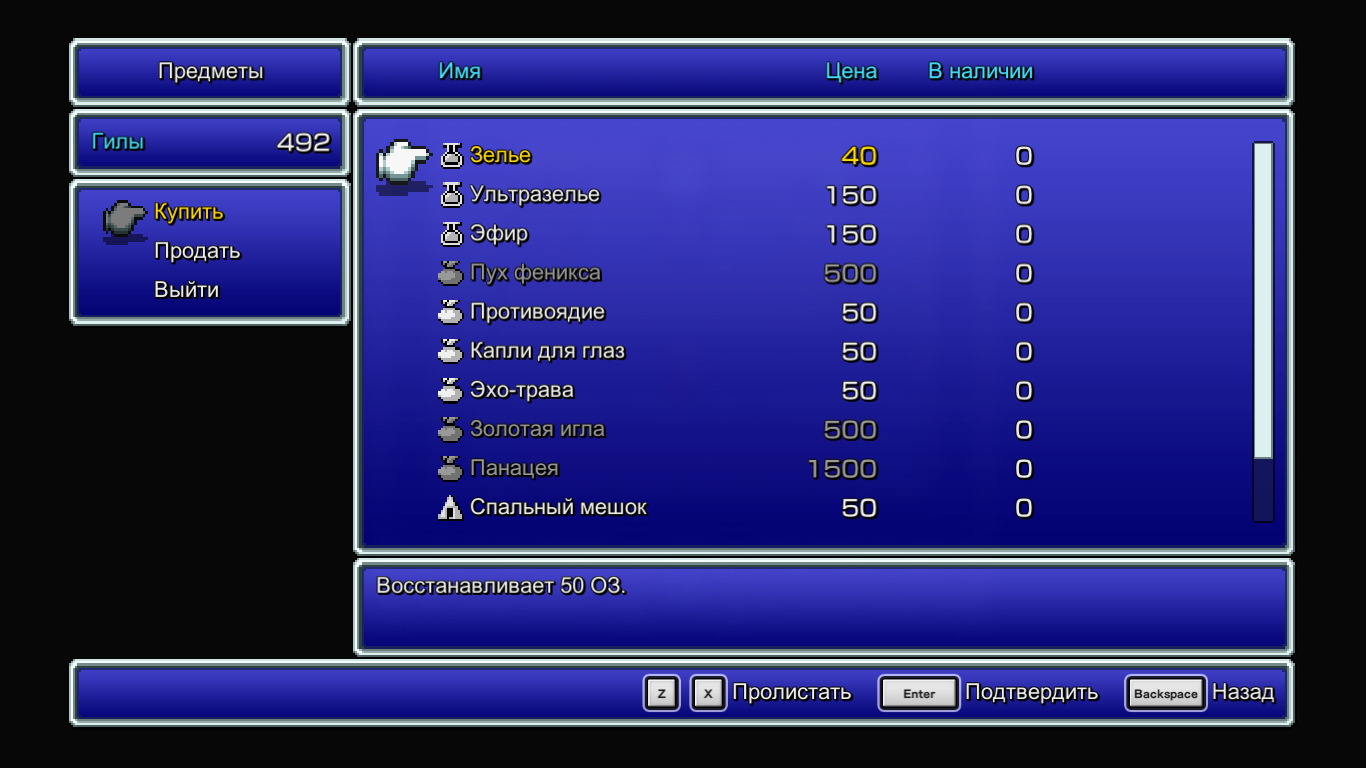The width and height of the screenshot is (1366, 768).
Task: Click the potion icon beside Ультразелье
Action: [451, 194]
